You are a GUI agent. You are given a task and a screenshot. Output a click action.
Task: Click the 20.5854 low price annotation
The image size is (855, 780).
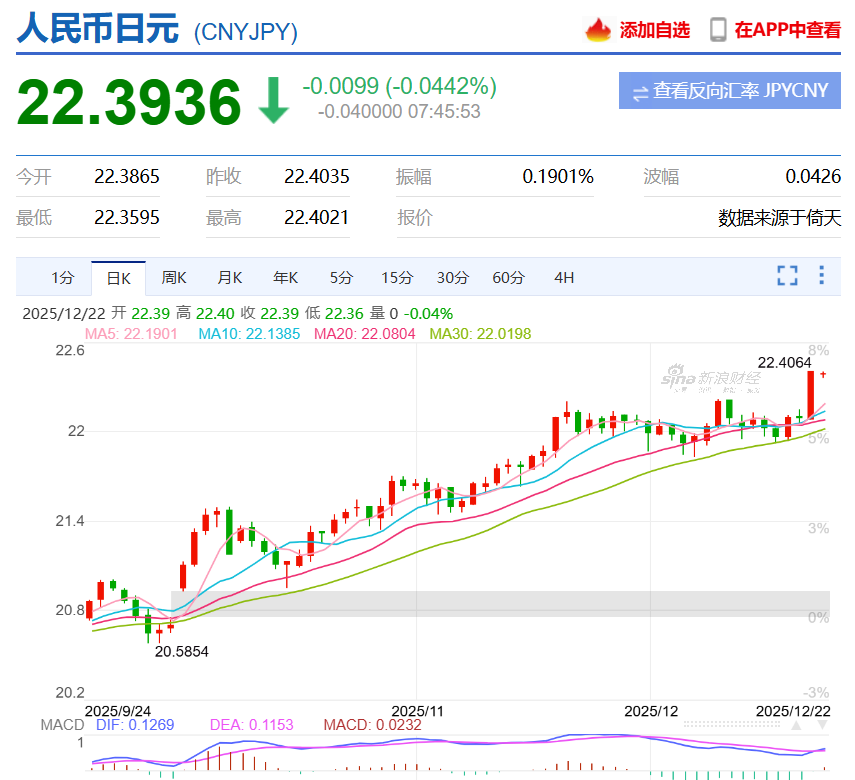point(182,652)
